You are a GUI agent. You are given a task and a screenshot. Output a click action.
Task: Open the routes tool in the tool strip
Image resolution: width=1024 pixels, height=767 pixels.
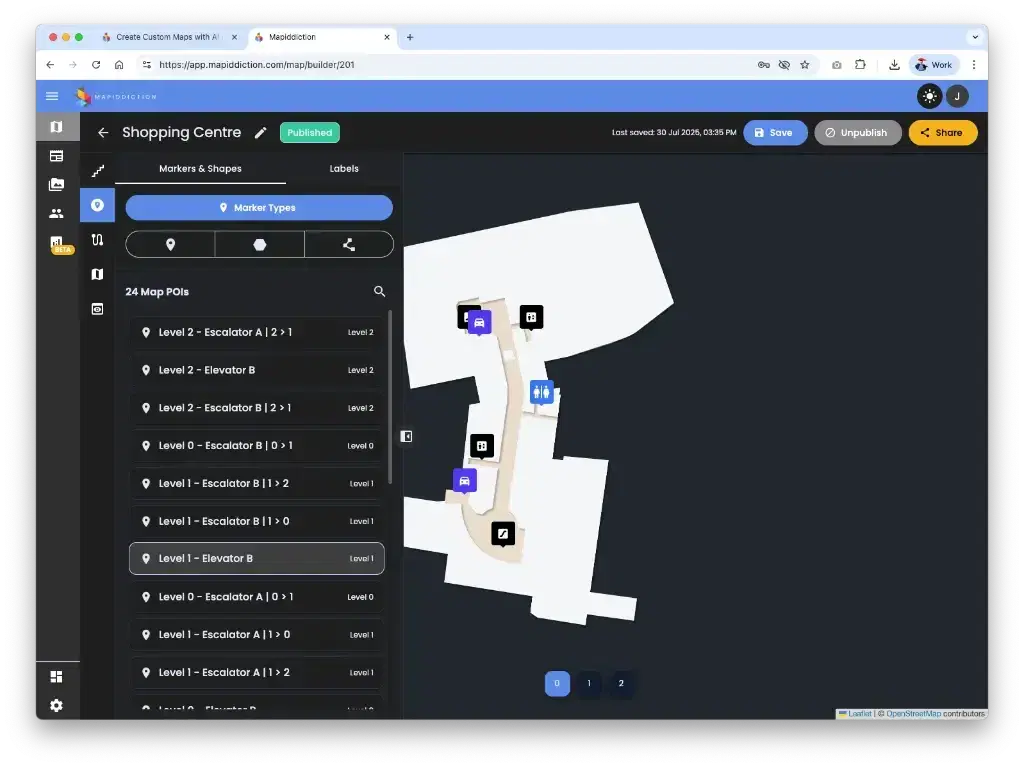(x=97, y=240)
